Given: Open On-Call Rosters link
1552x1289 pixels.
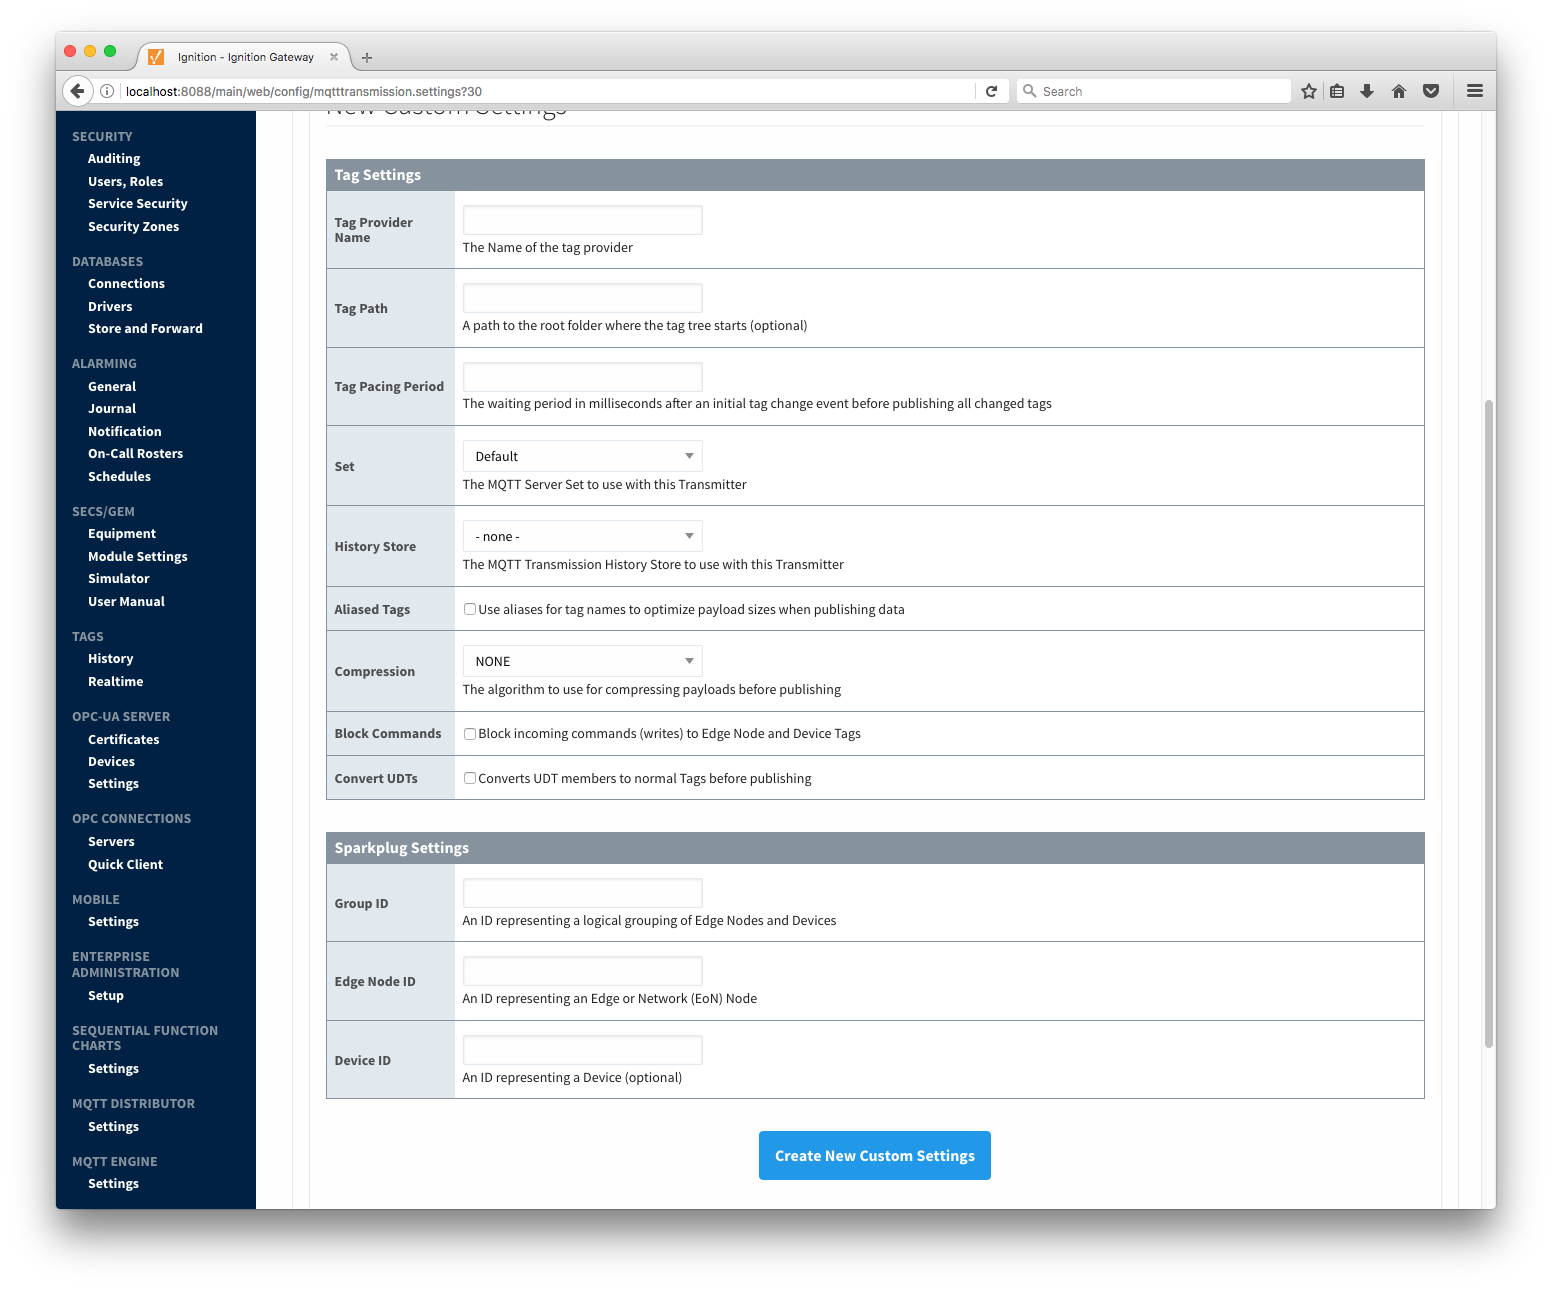Looking at the screenshot, I should point(135,454).
